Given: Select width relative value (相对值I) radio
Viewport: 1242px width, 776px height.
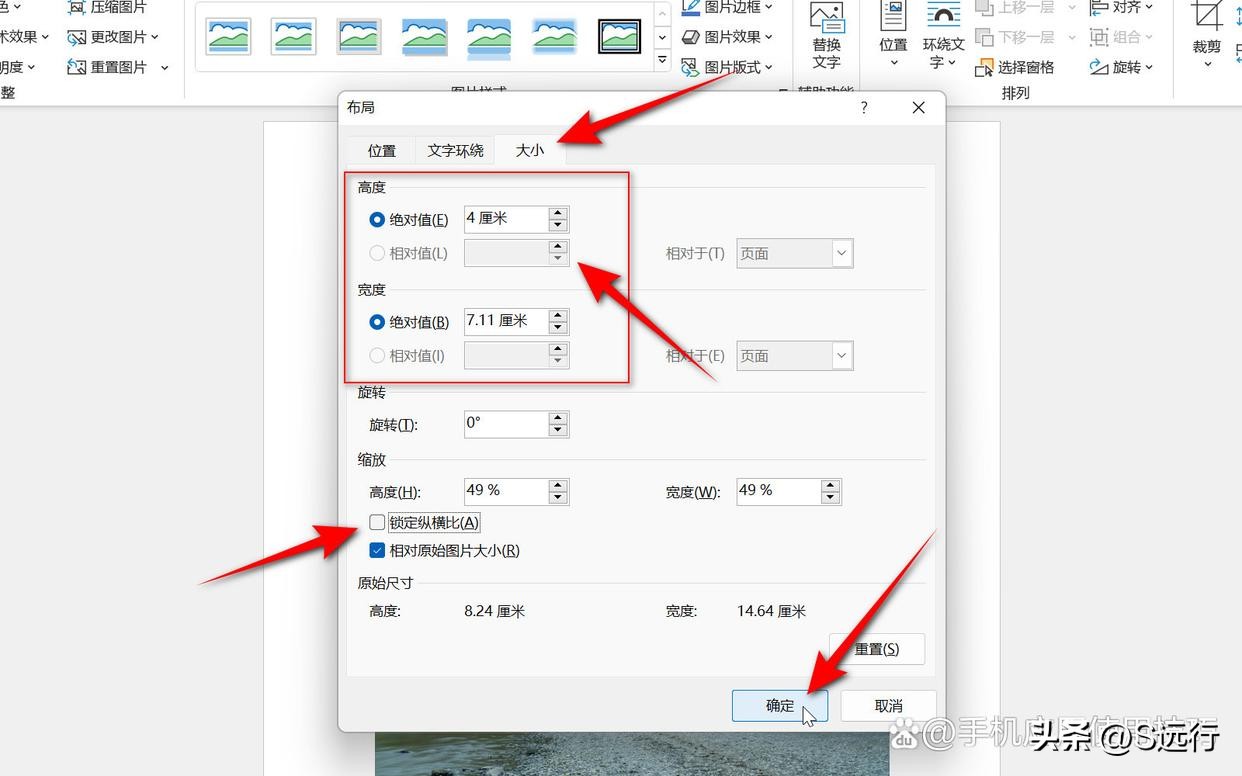Looking at the screenshot, I should pos(377,355).
